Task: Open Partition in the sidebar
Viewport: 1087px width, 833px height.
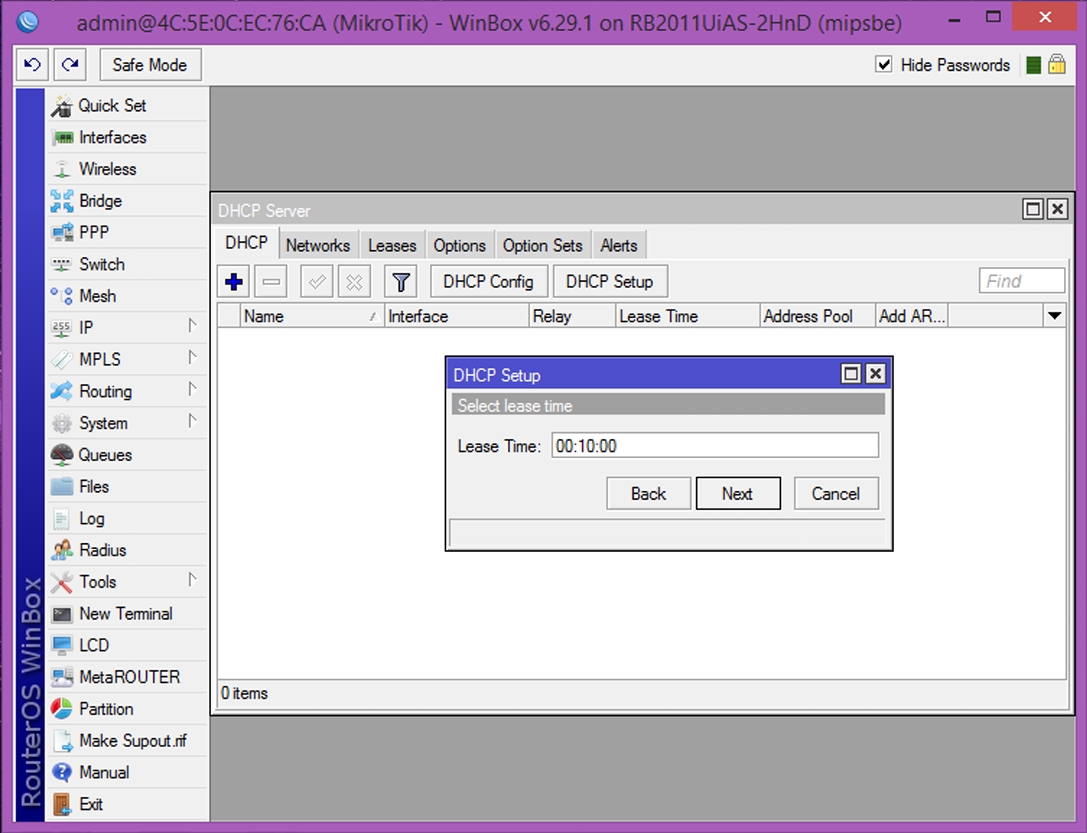Action: 128,709
